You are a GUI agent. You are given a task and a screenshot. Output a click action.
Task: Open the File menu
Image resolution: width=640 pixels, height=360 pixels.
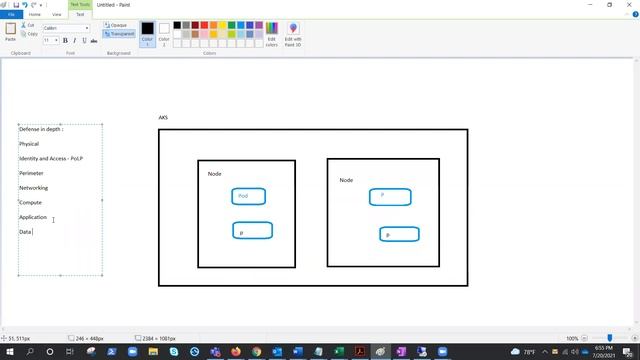click(x=11, y=14)
